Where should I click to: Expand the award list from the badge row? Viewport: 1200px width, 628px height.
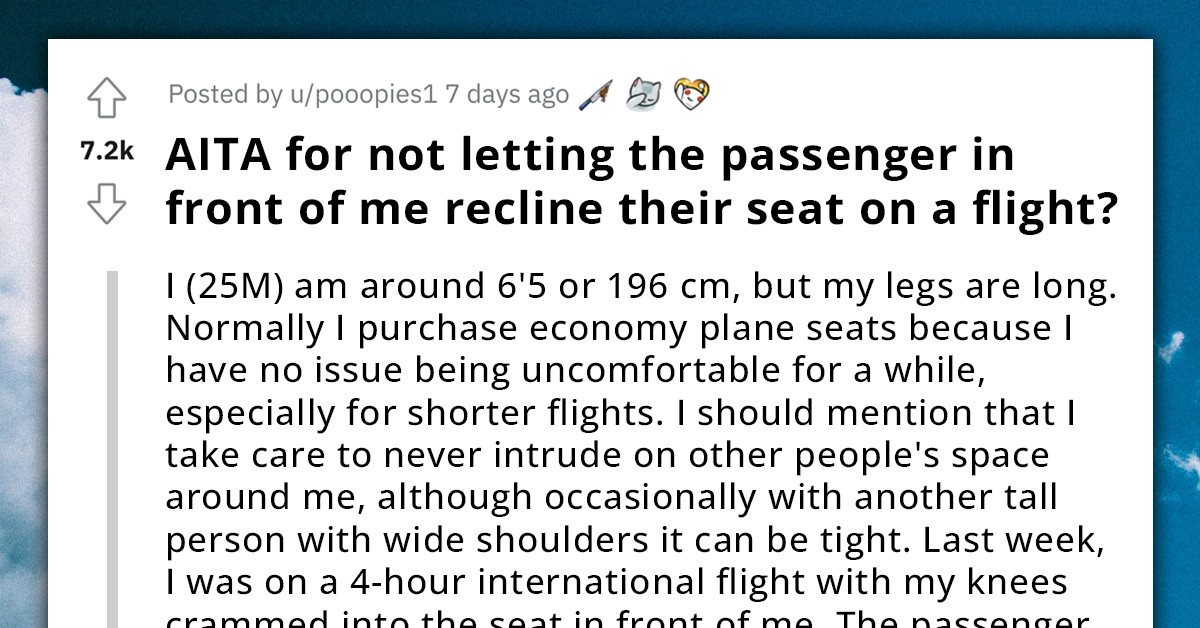[x=645, y=91]
